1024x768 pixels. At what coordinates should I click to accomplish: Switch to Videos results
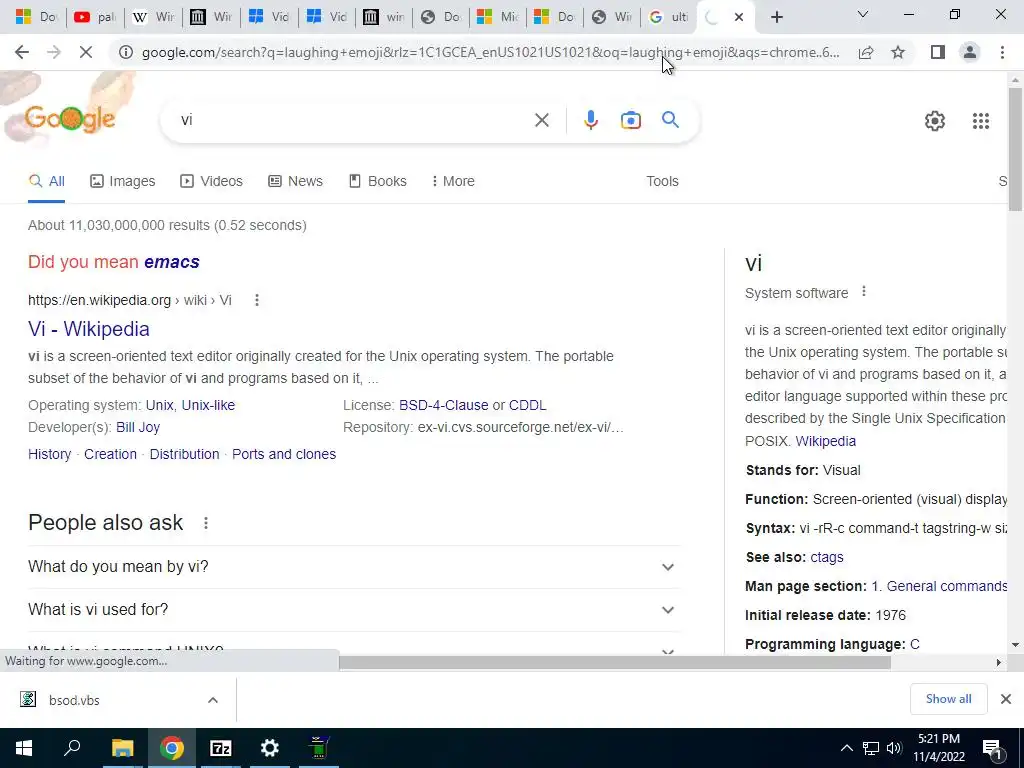click(x=212, y=182)
